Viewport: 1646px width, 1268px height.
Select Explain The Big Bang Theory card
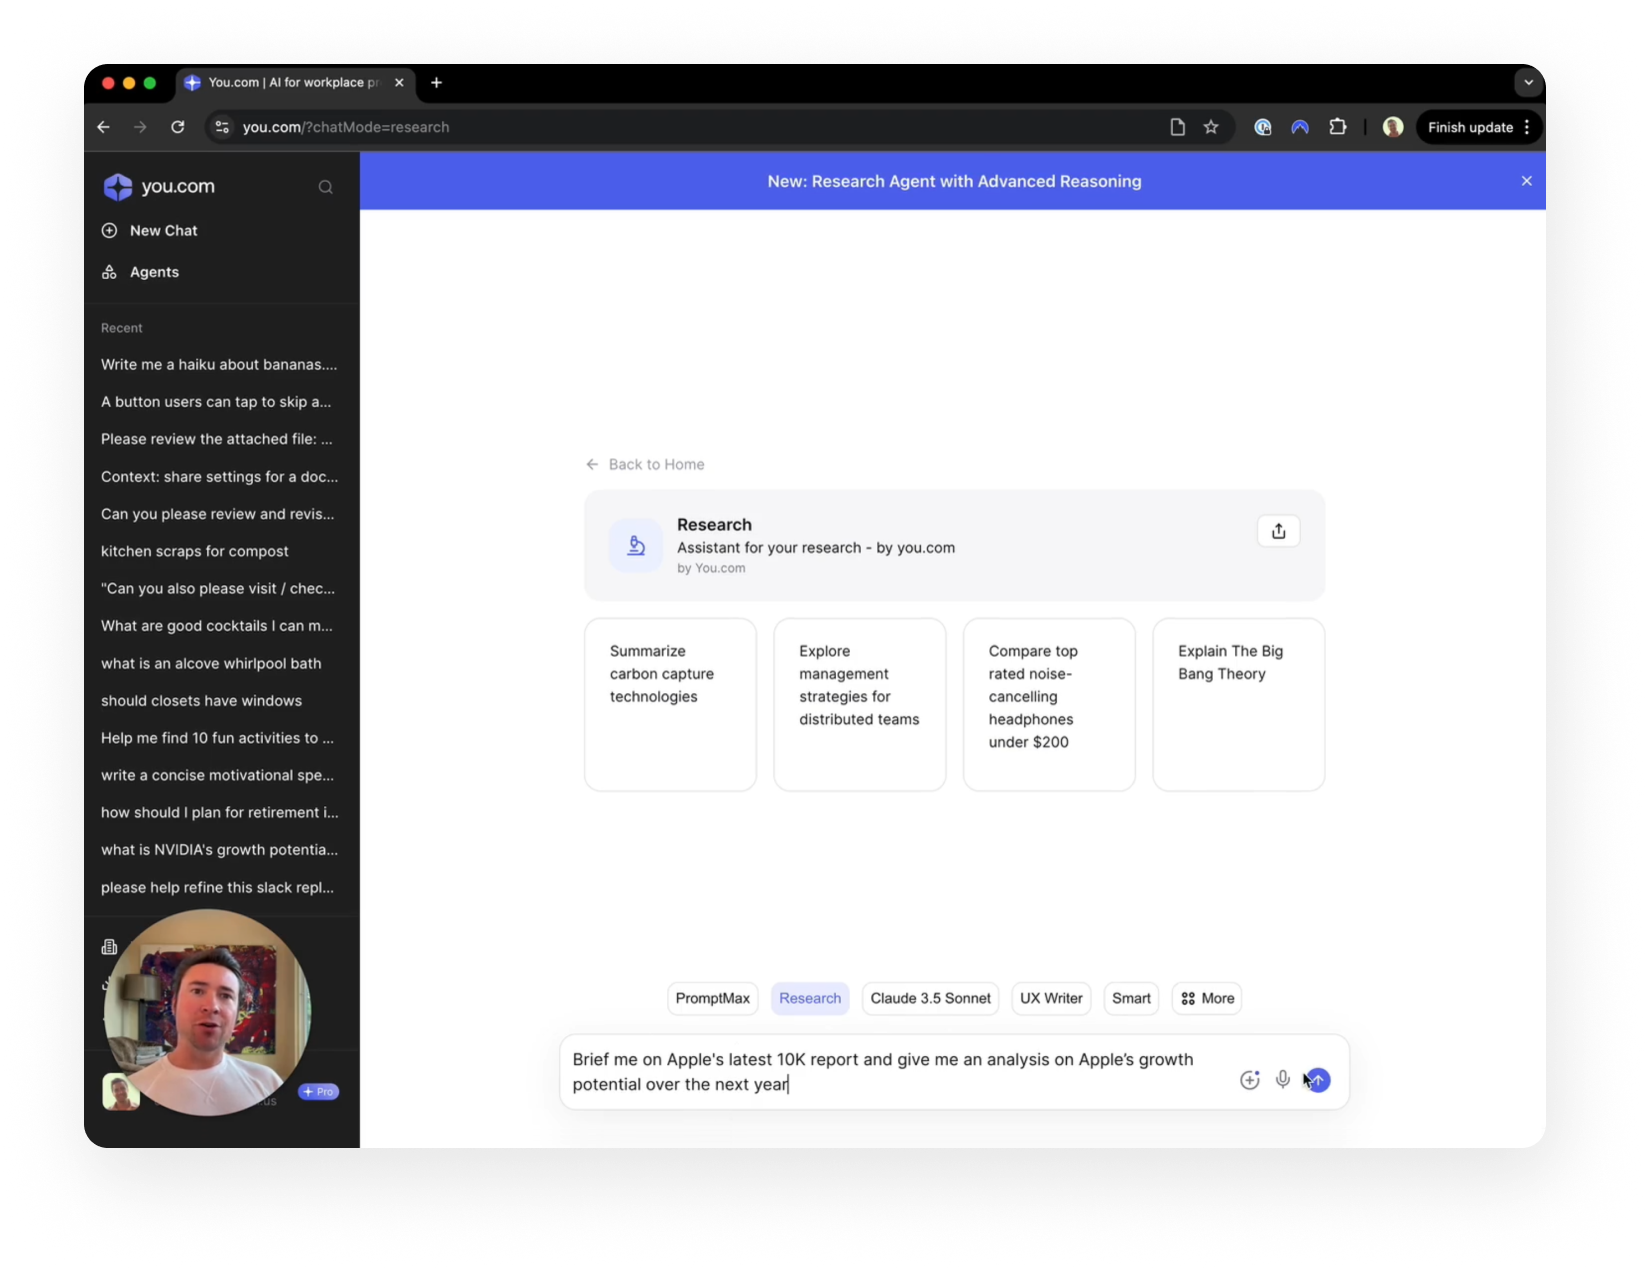tap(1238, 704)
